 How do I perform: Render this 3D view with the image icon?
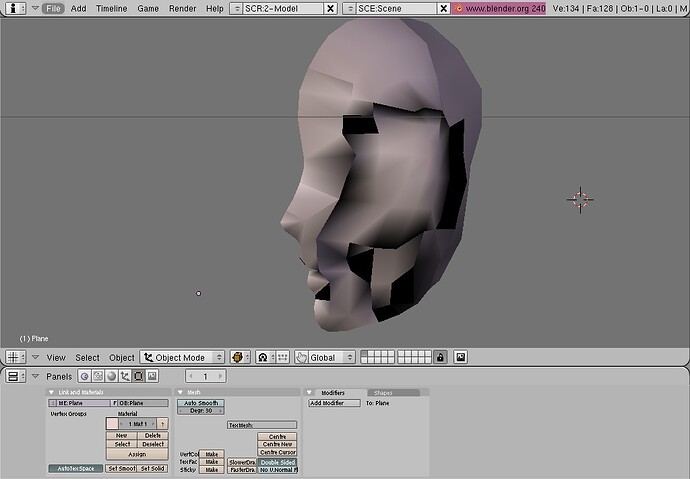click(x=460, y=357)
